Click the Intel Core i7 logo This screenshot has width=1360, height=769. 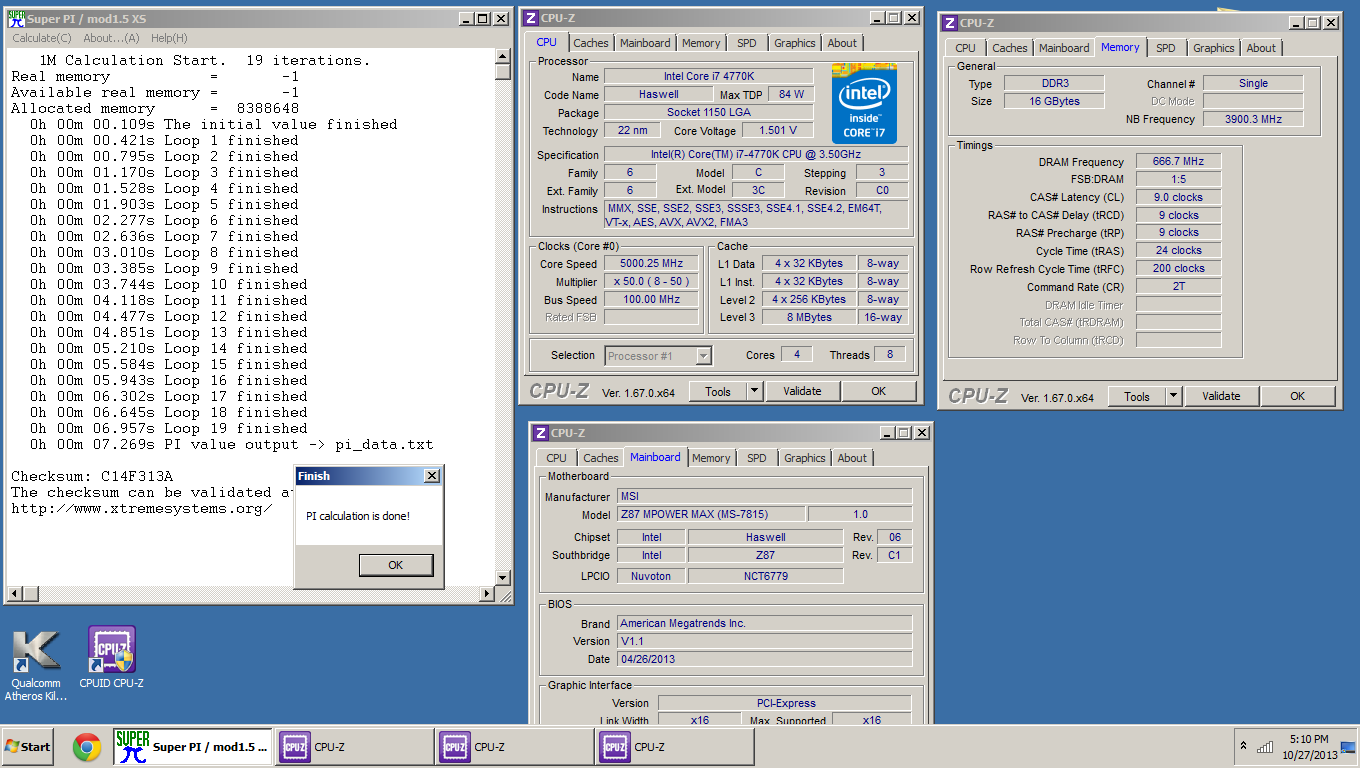click(x=864, y=104)
